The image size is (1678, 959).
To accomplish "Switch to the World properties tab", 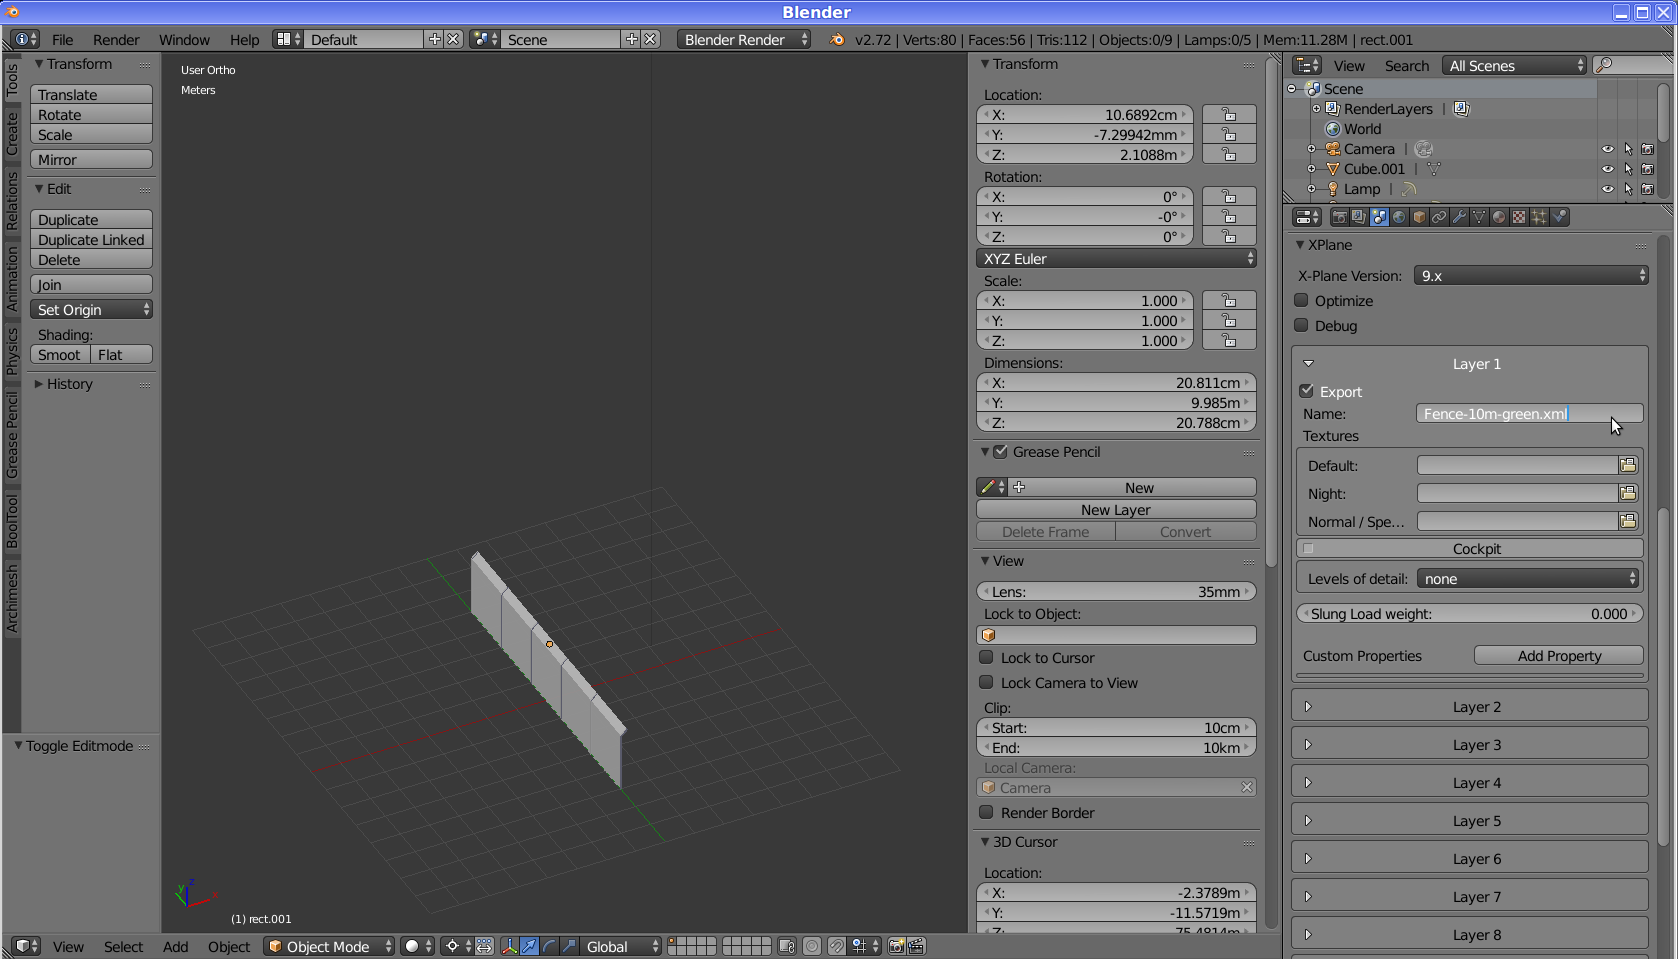I will click(x=1399, y=217).
